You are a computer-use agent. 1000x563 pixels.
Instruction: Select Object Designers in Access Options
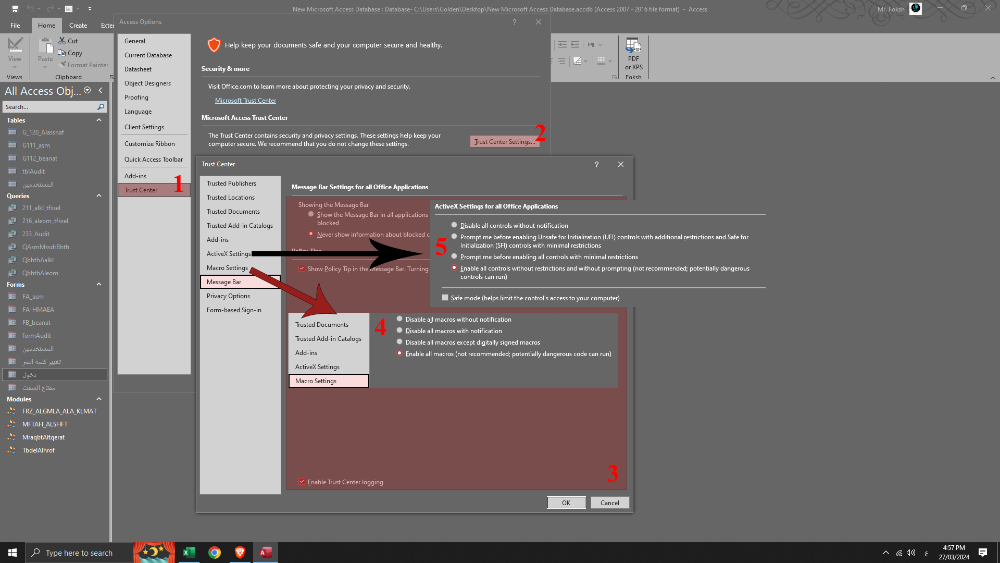147,83
